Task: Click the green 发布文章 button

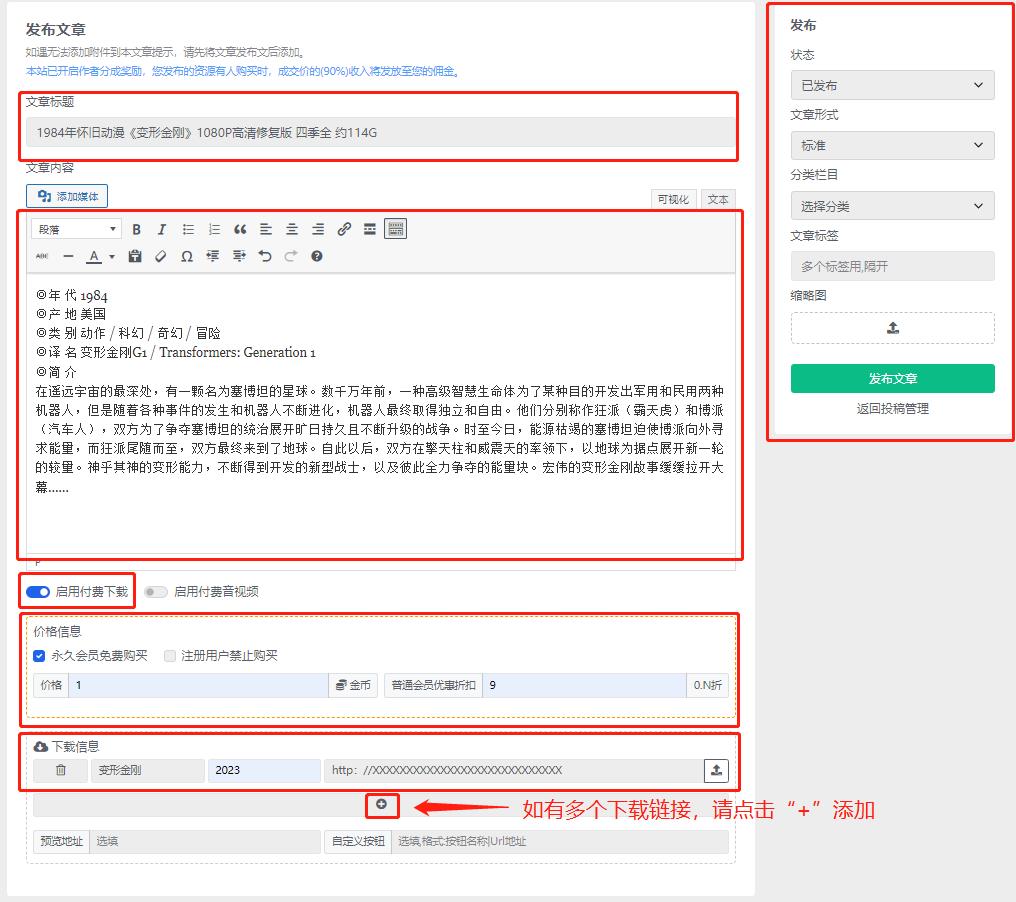Action: point(892,378)
